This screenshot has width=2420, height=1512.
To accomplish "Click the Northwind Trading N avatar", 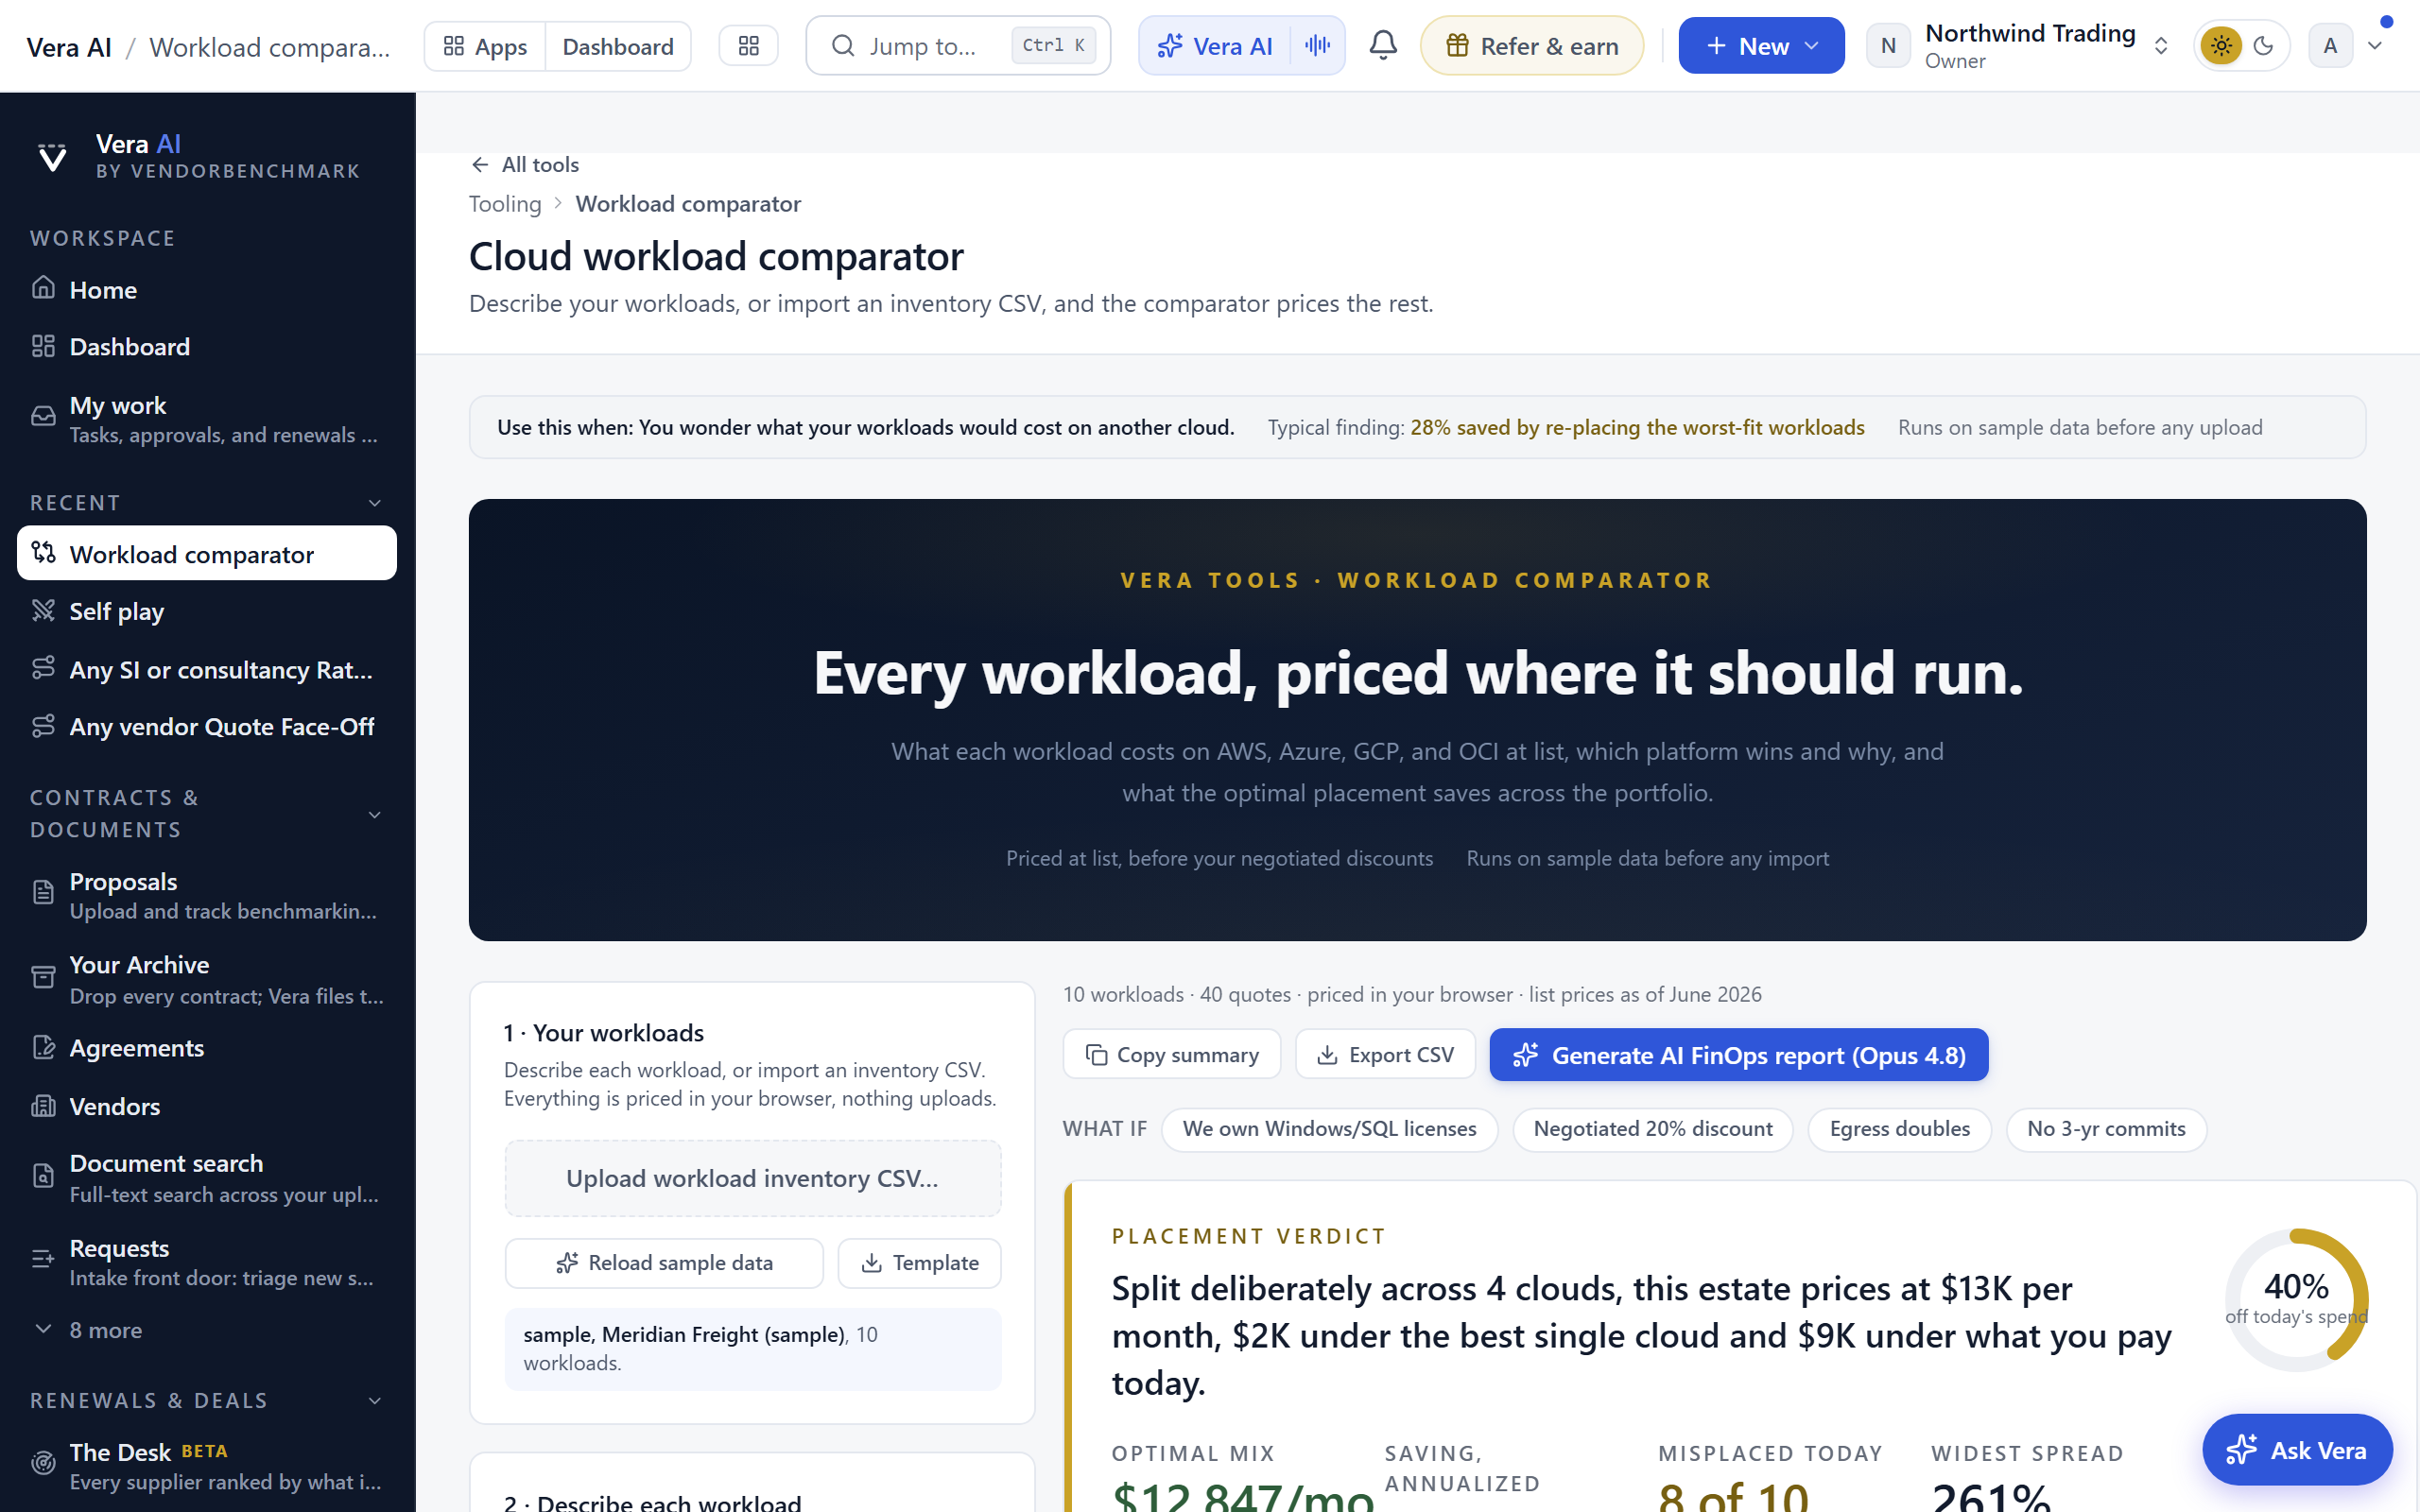I will (x=1888, y=46).
